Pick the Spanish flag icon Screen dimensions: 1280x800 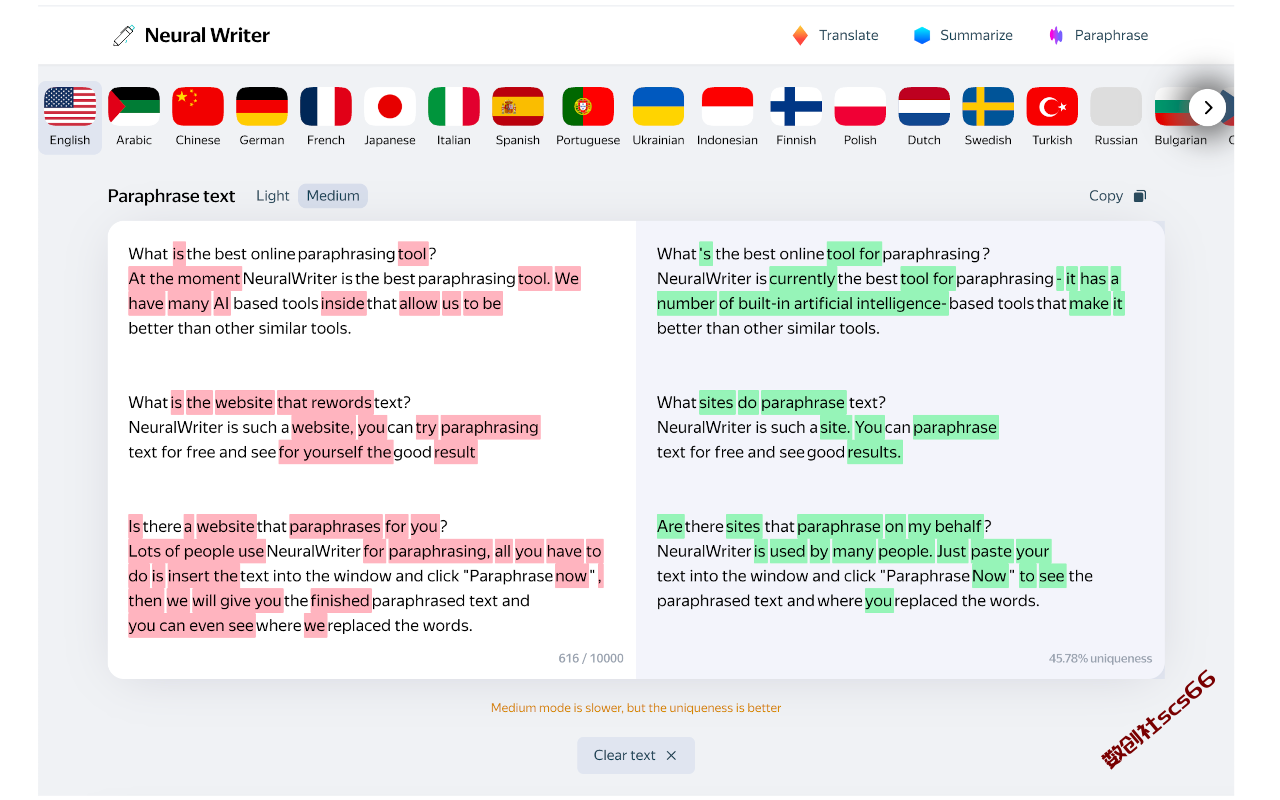[x=518, y=107]
